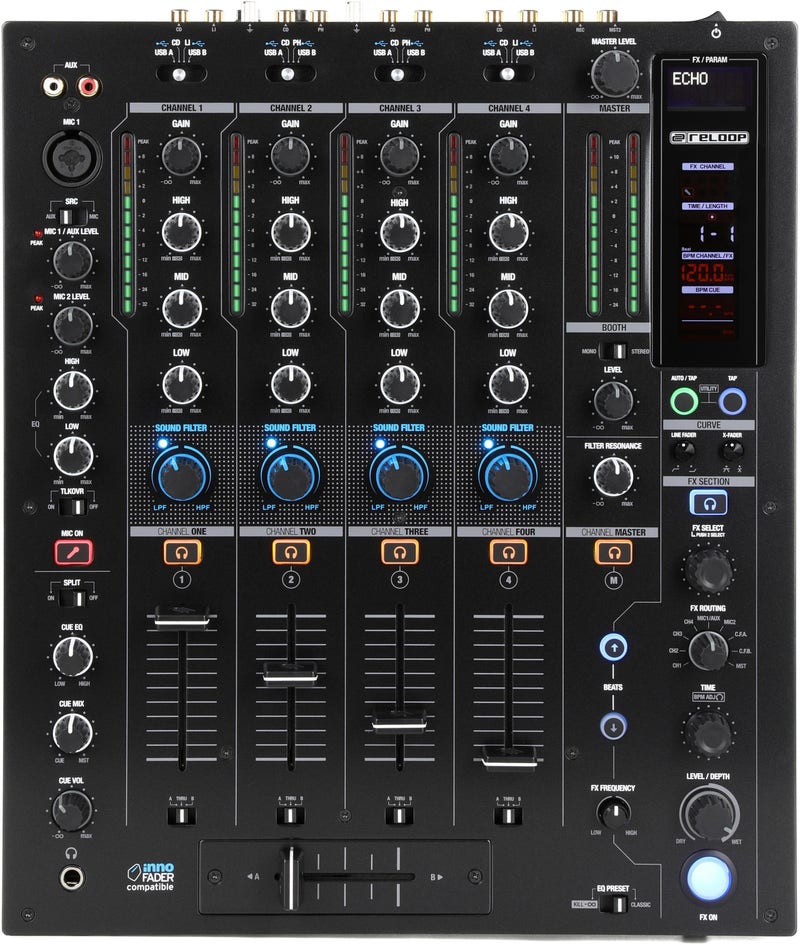
Task: Toggle the Booth MONO/STEREO switch
Action: [613, 351]
